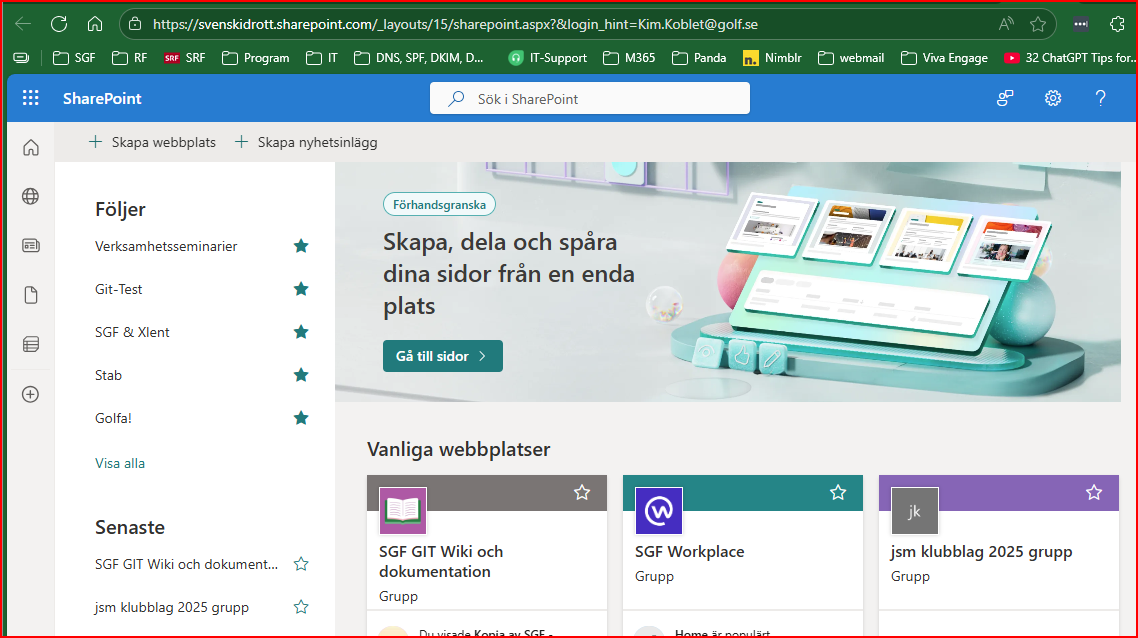Click the Create plus icon in left rail
This screenshot has height=638, width=1138.
30,394
